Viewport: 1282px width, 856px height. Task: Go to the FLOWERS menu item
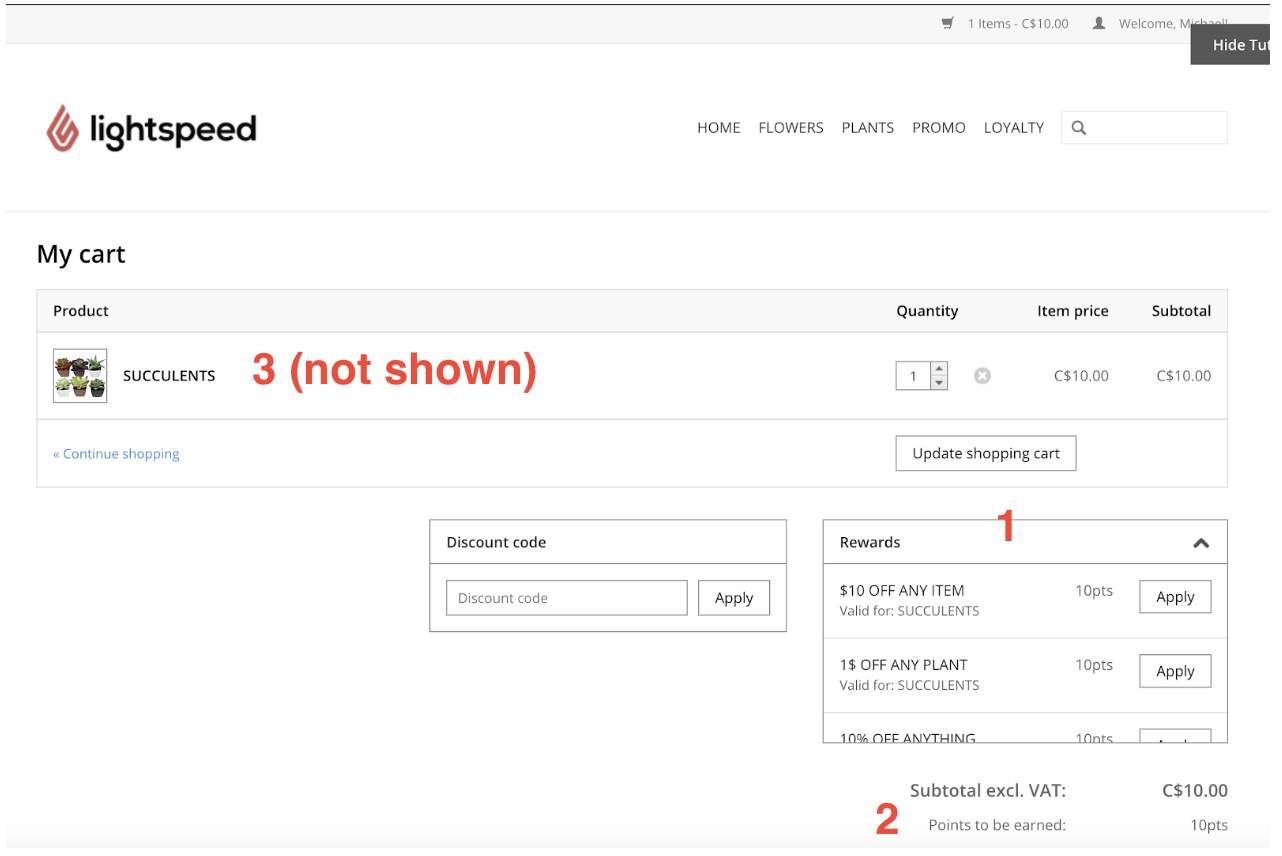[791, 128]
